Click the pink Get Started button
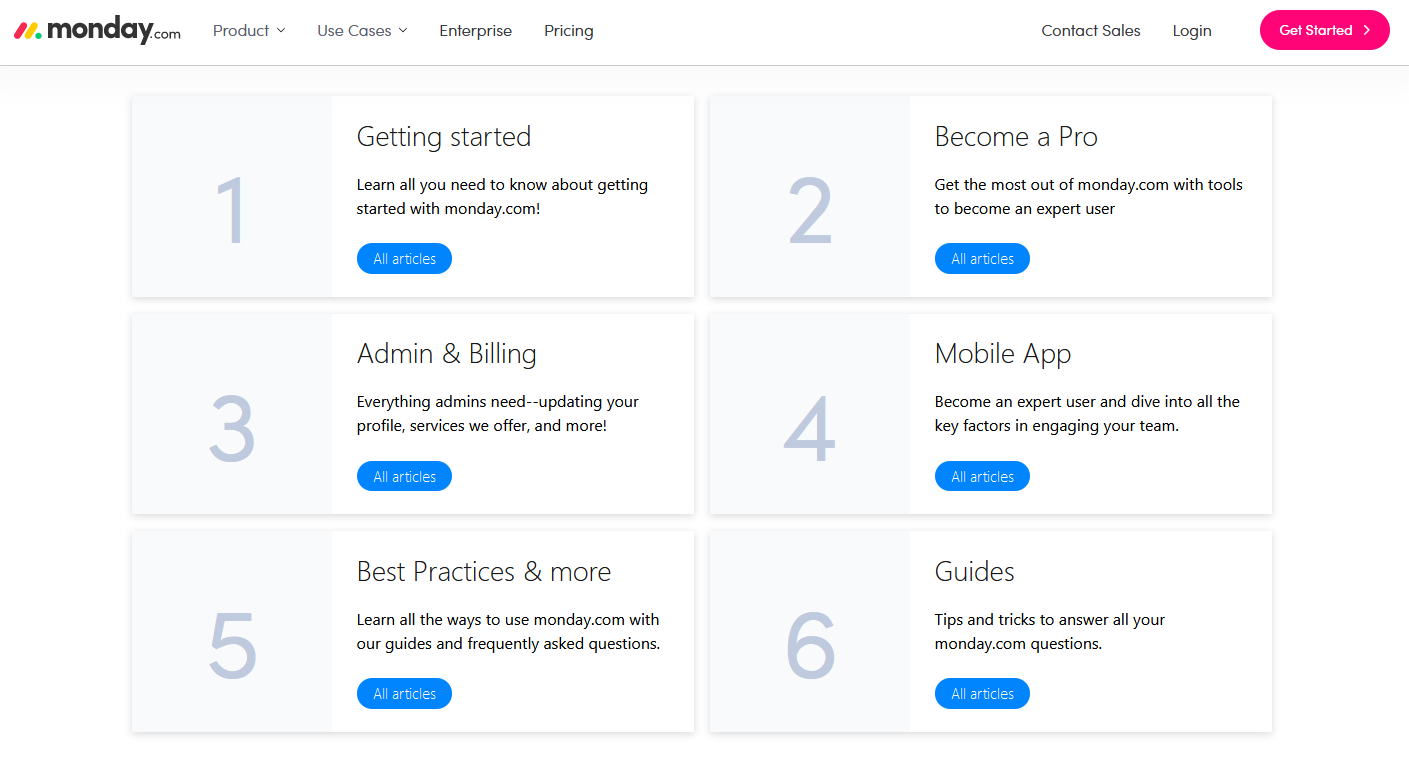 click(1324, 30)
